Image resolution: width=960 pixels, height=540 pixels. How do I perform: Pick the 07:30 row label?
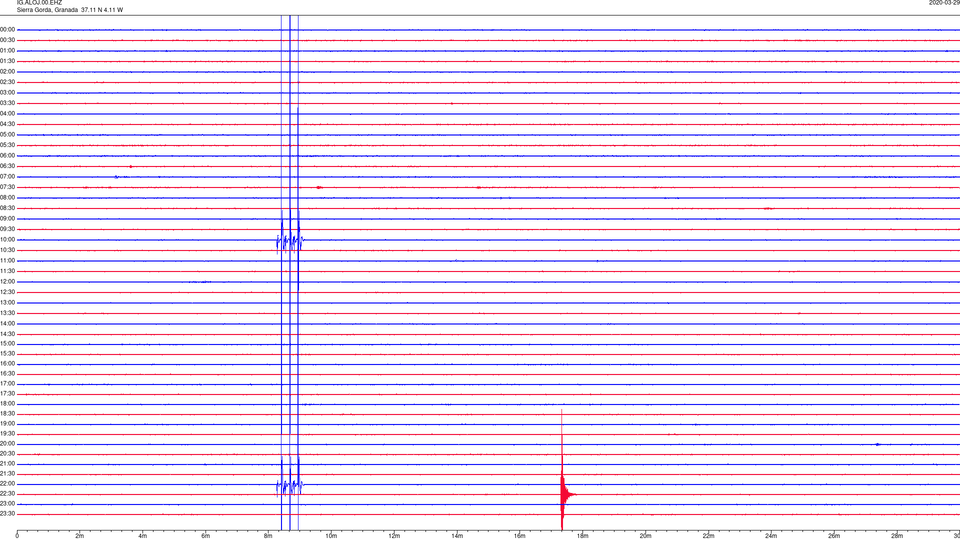click(8, 187)
